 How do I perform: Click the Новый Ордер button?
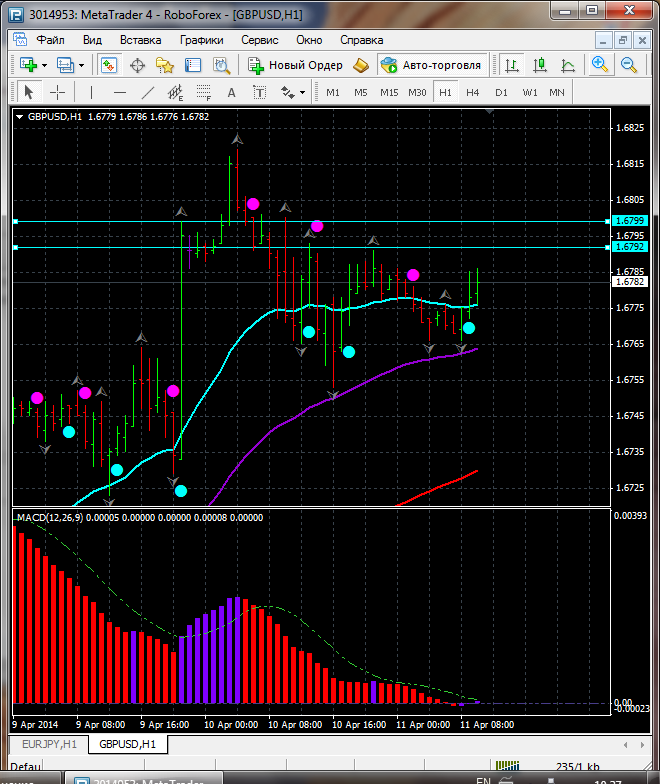[x=296, y=65]
